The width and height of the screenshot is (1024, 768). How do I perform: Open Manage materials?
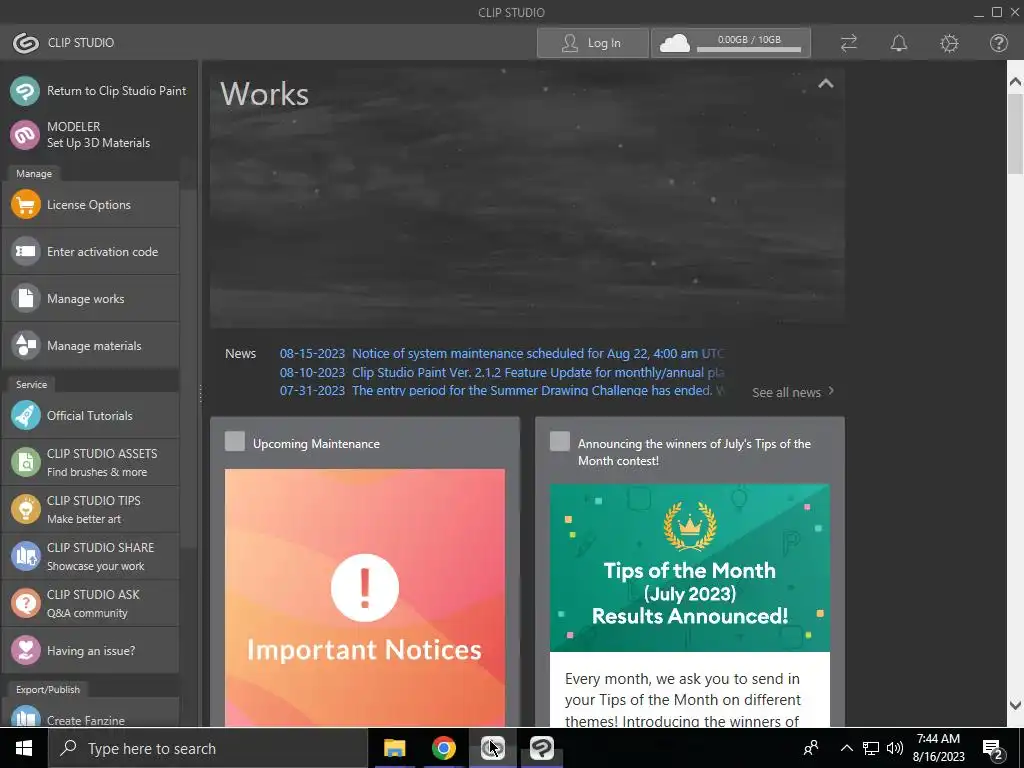pos(91,346)
